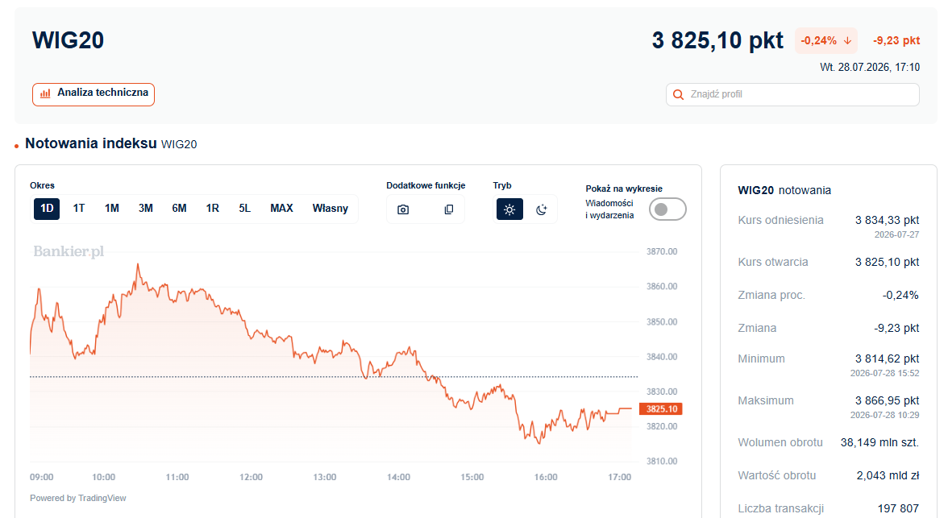Select the 1D period tab

[47, 209]
